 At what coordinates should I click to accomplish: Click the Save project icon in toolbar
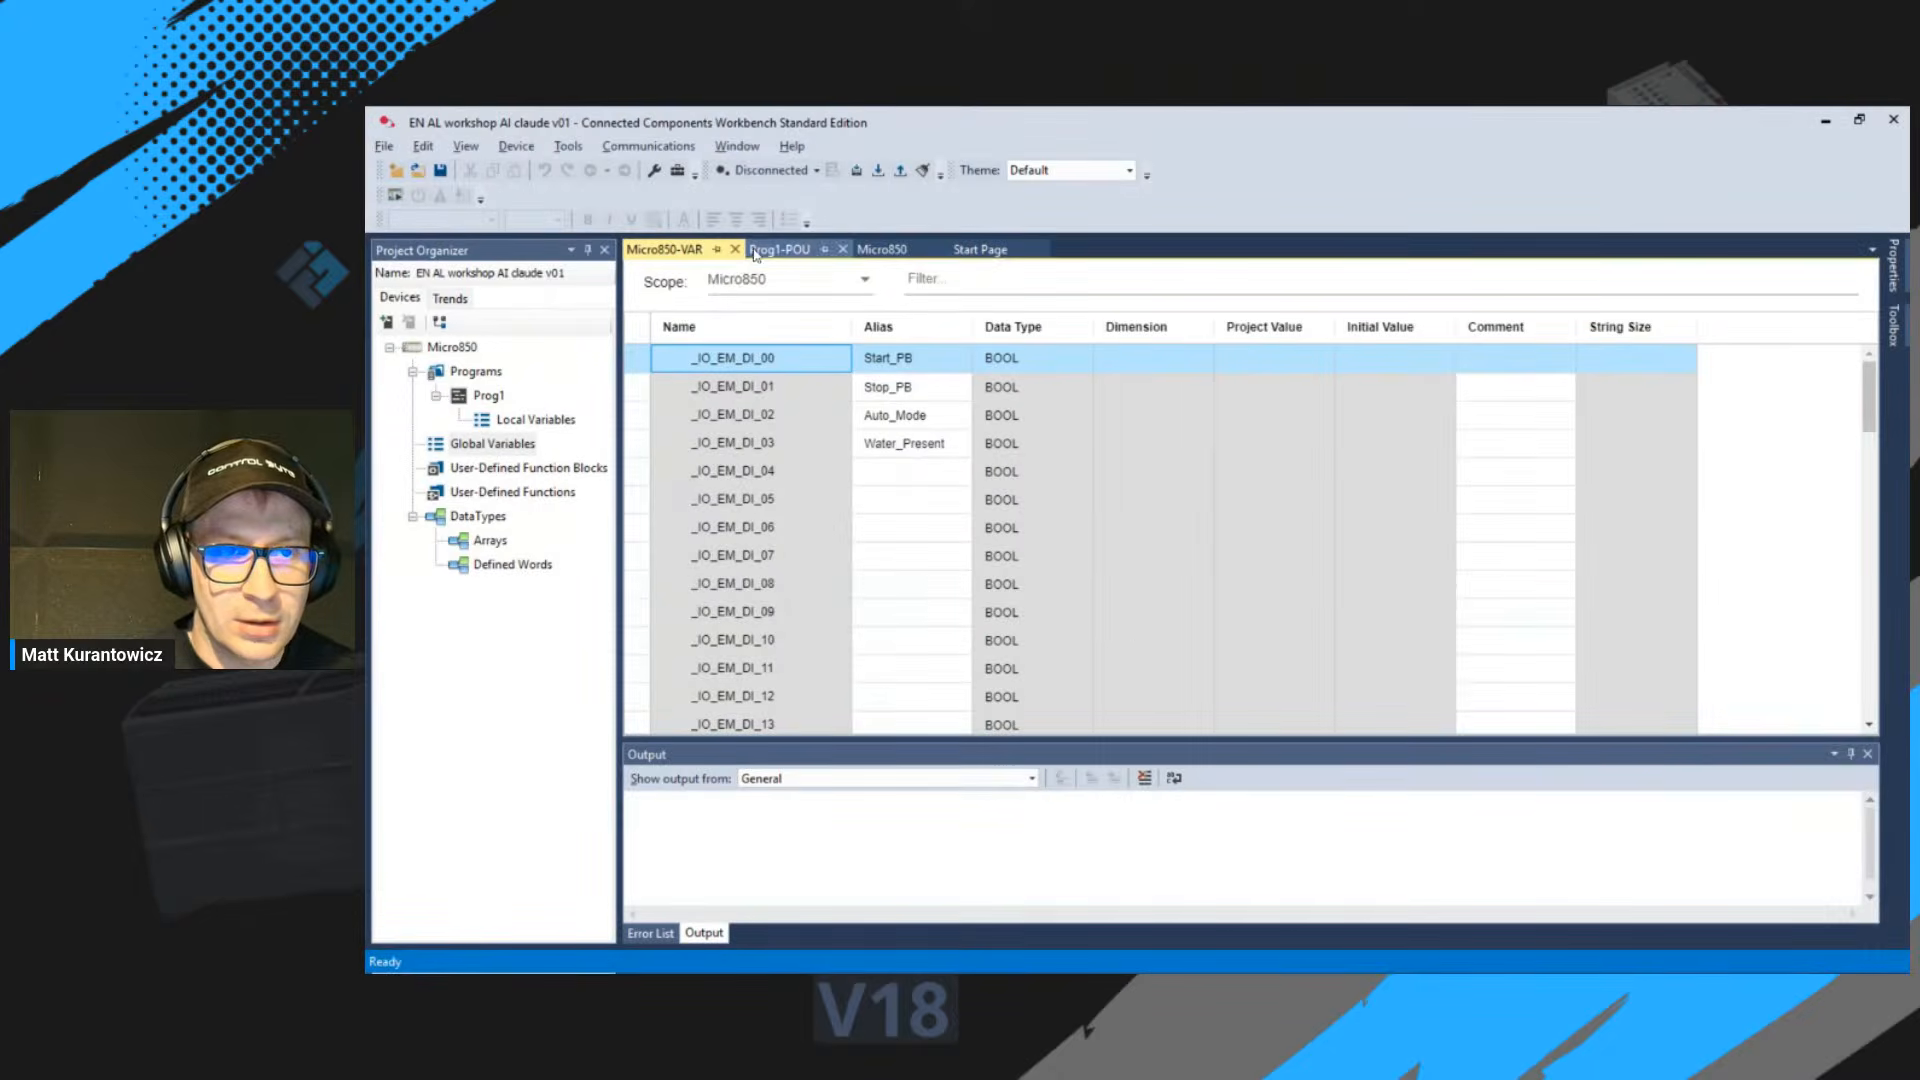tap(440, 171)
